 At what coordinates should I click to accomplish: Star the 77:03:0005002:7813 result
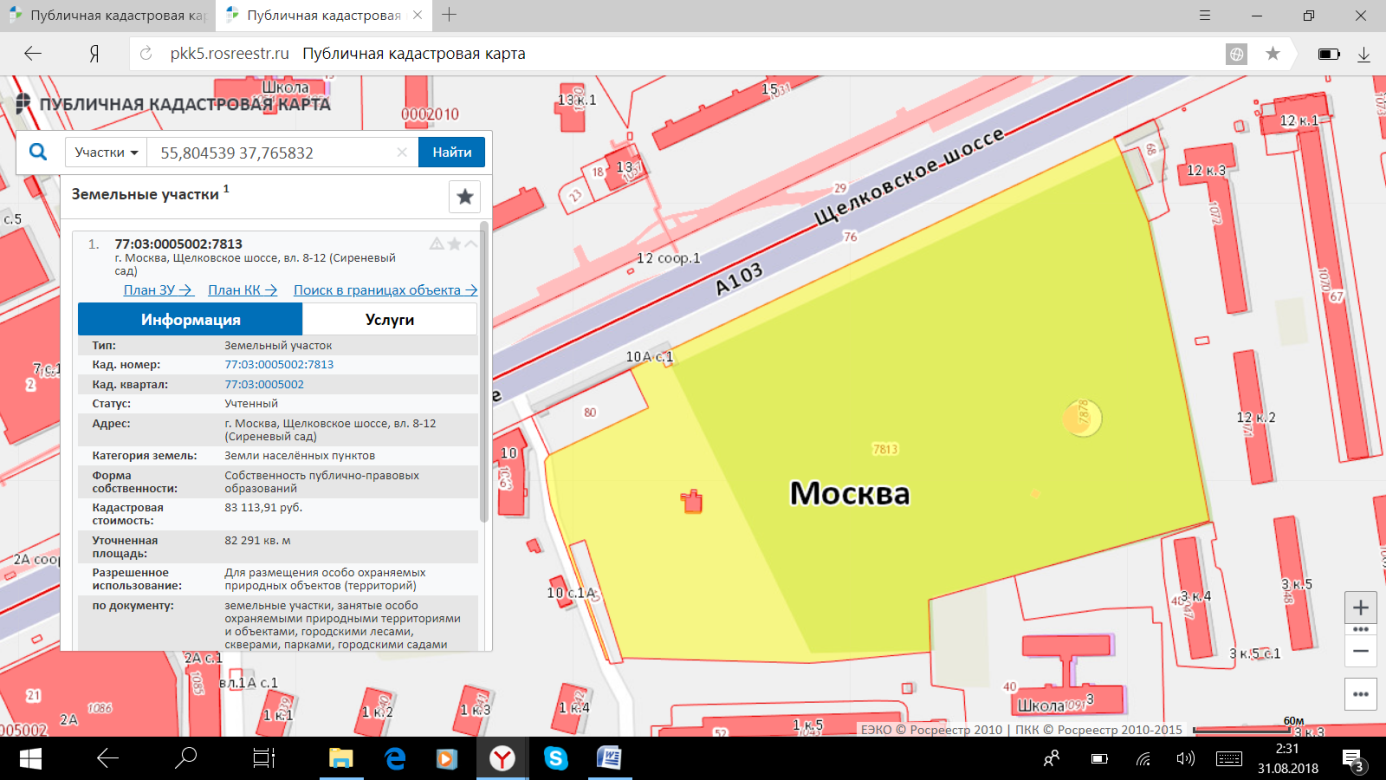click(x=454, y=244)
